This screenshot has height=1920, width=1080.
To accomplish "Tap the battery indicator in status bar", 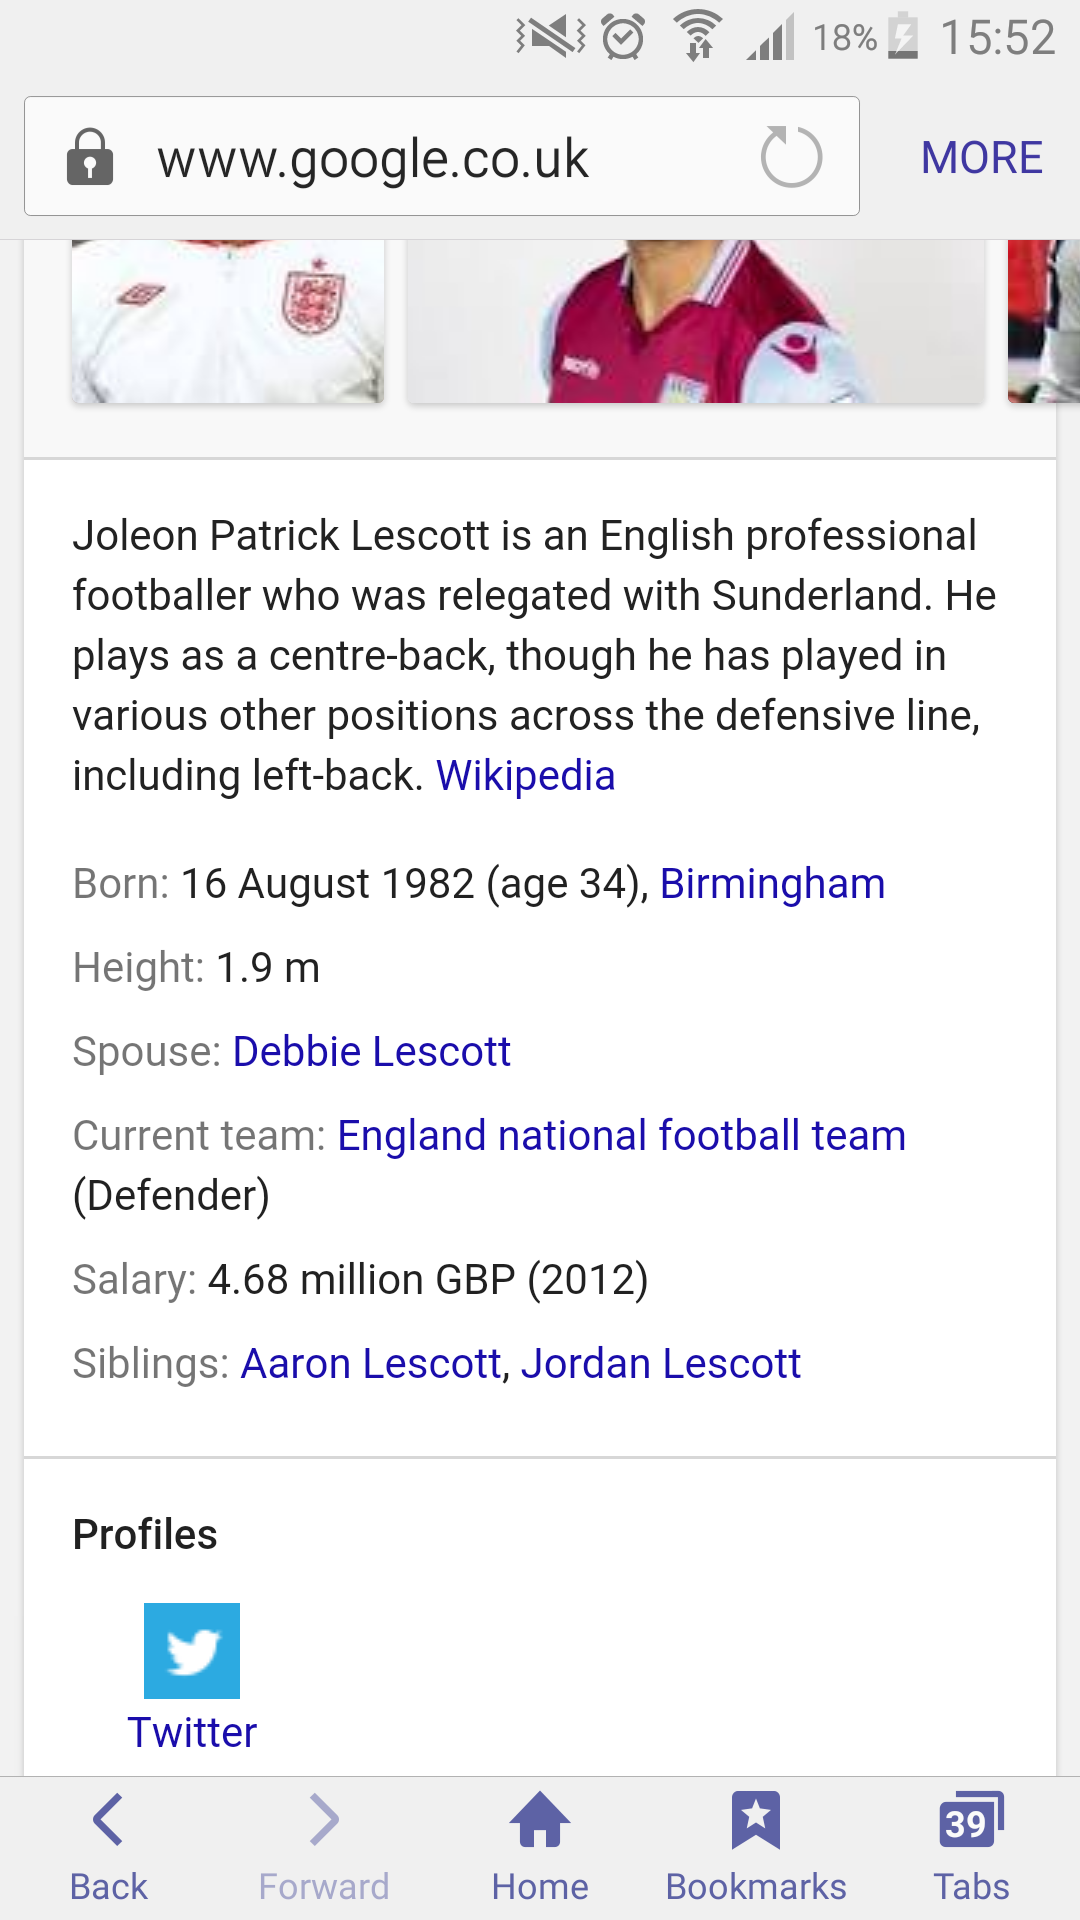I will pos(903,38).
